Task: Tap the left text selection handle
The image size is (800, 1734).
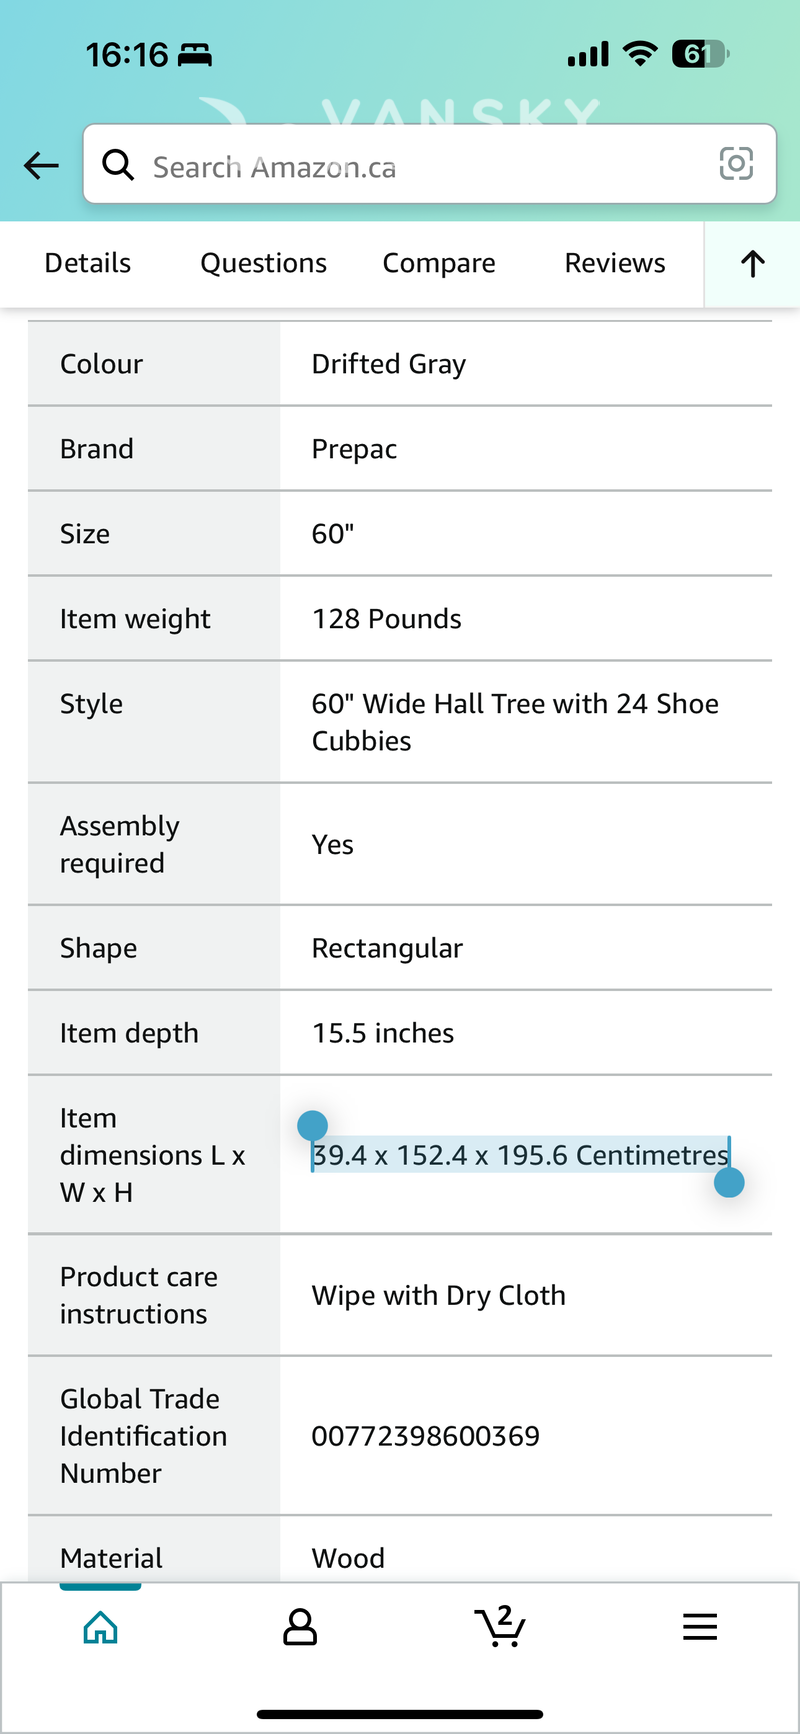Action: click(x=313, y=1126)
